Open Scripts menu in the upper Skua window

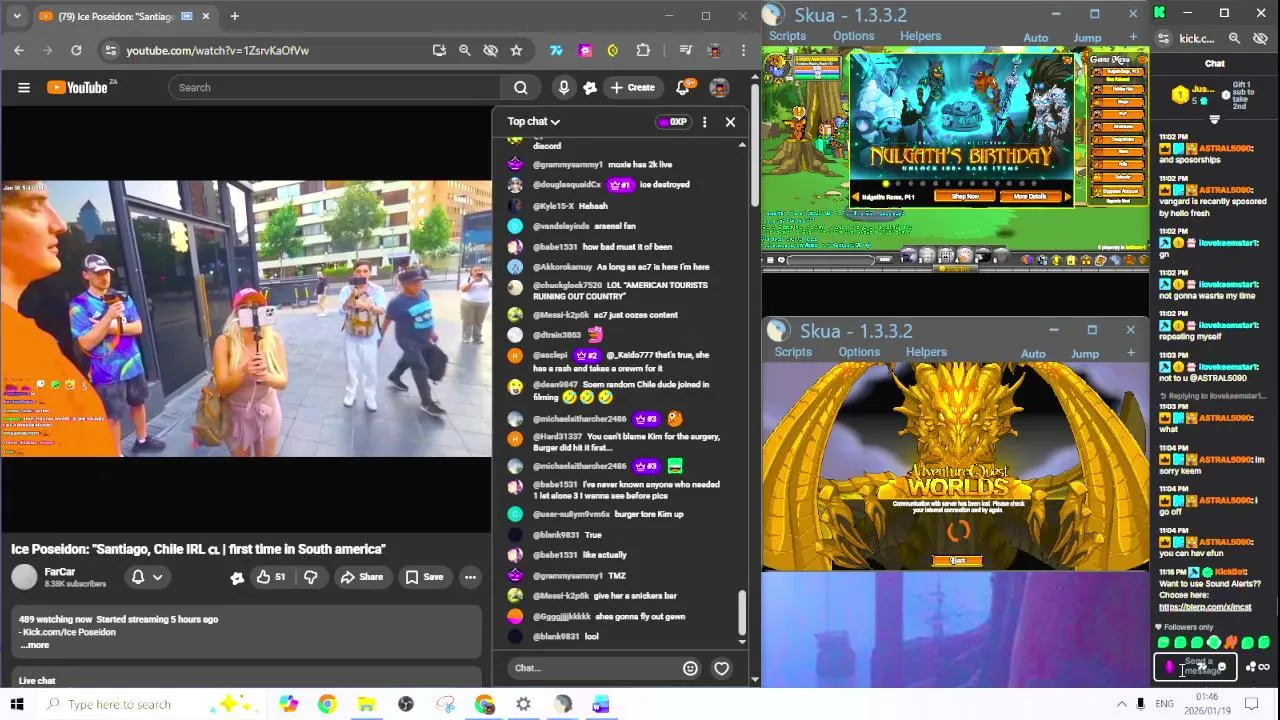coord(787,37)
